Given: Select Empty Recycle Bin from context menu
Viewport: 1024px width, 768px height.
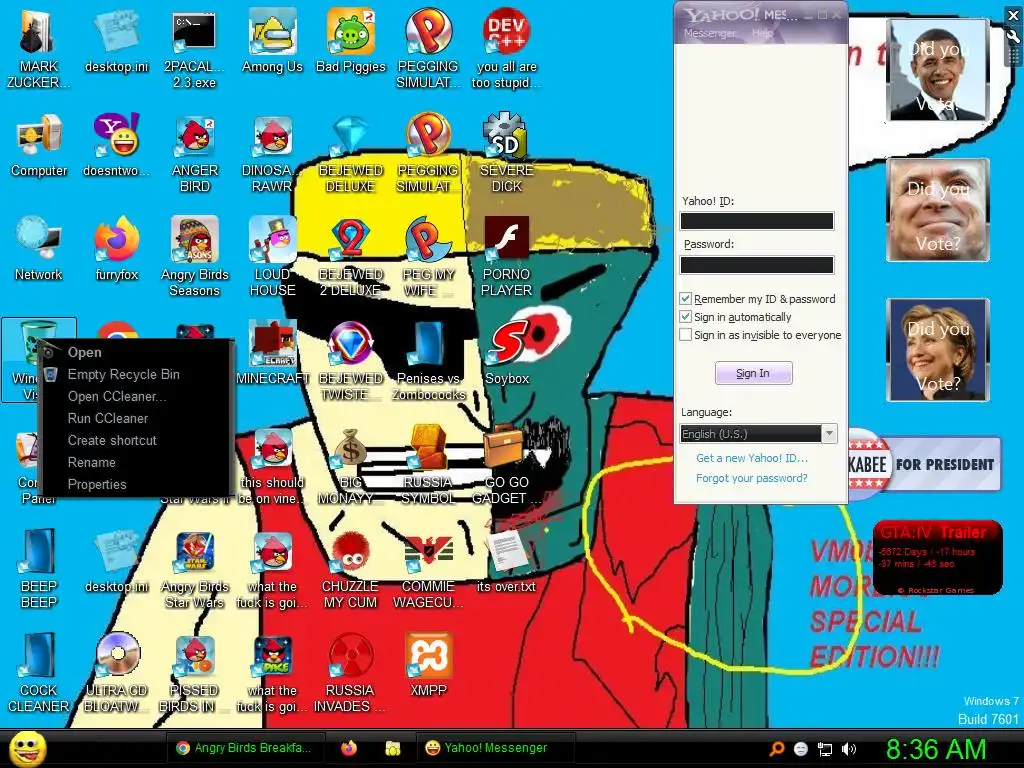Looking at the screenshot, I should pos(136,374).
